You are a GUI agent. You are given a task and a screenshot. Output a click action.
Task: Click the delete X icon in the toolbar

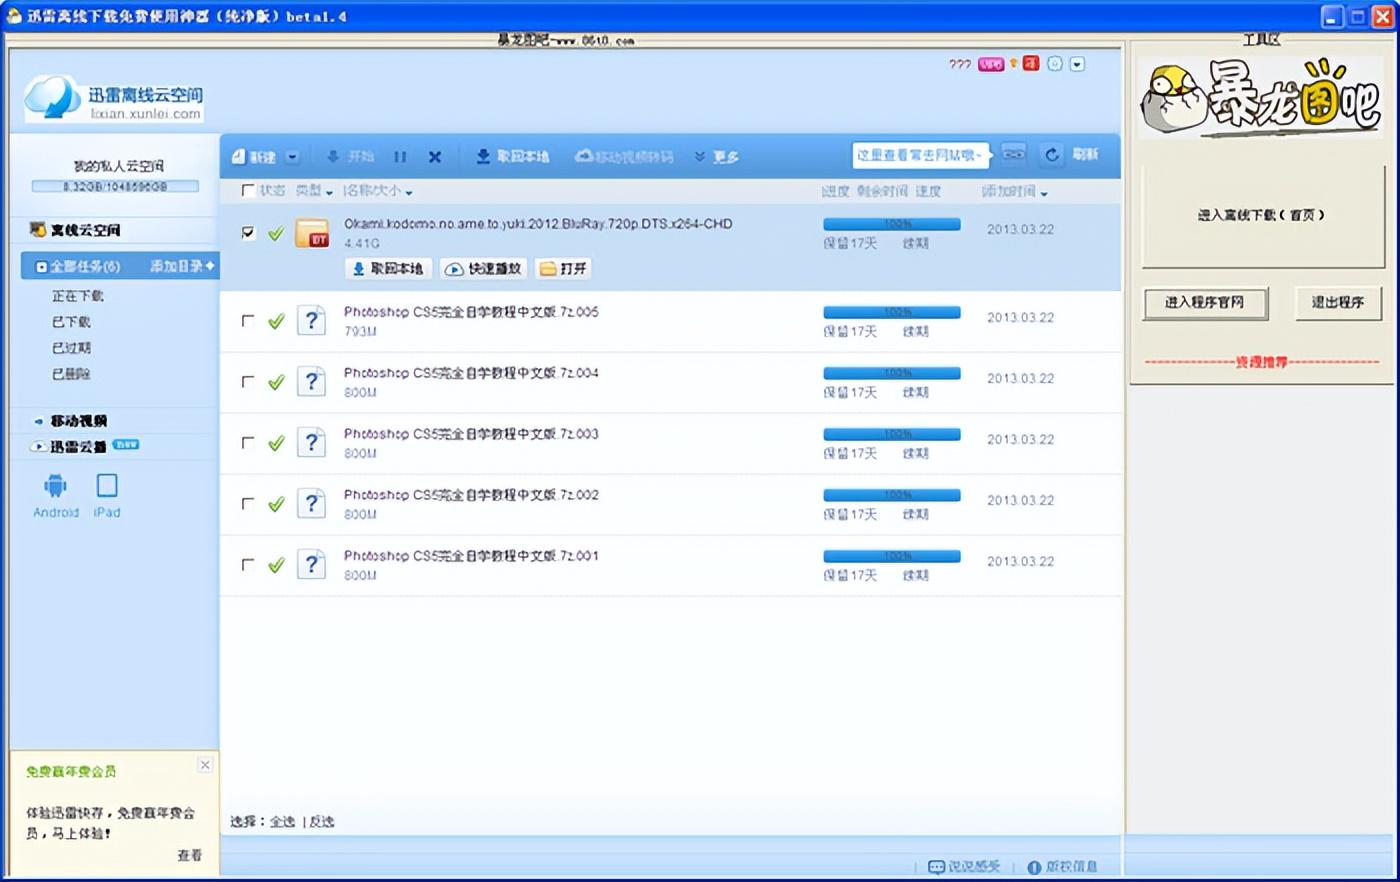(435, 157)
